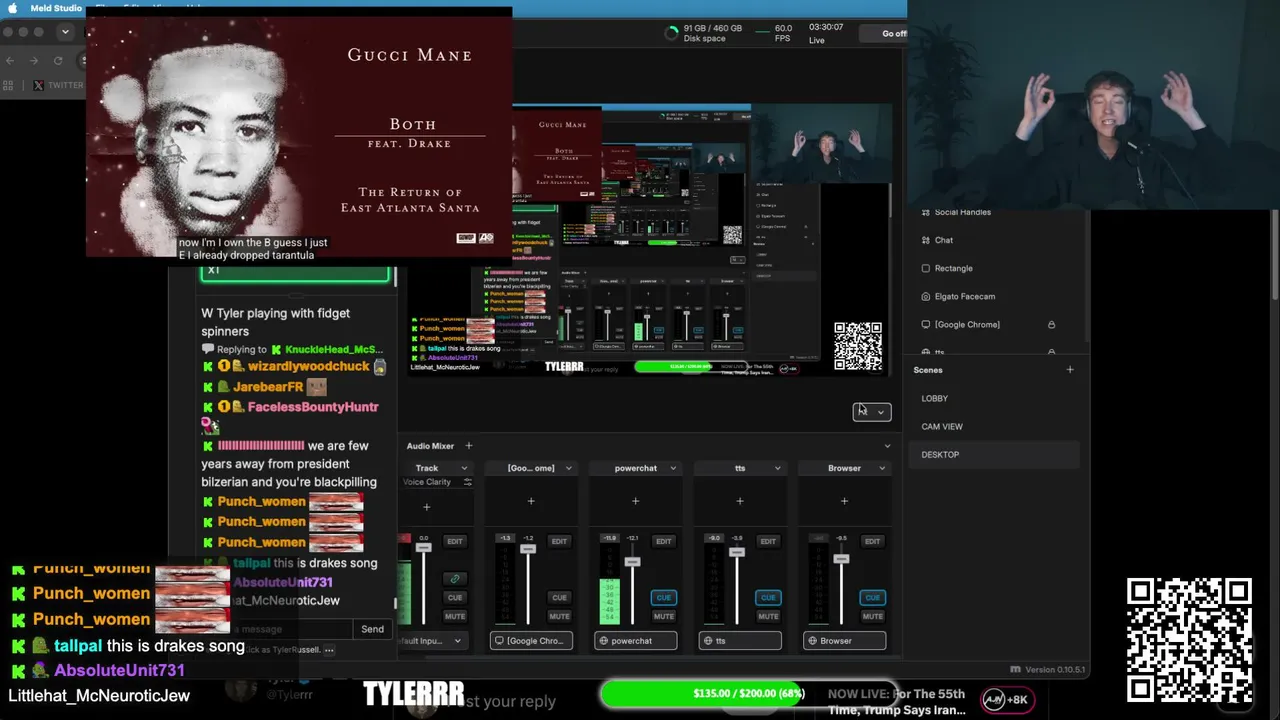Add a new audio track in Audio Mixer
Image resolution: width=1280 pixels, height=720 pixels.
tap(468, 446)
